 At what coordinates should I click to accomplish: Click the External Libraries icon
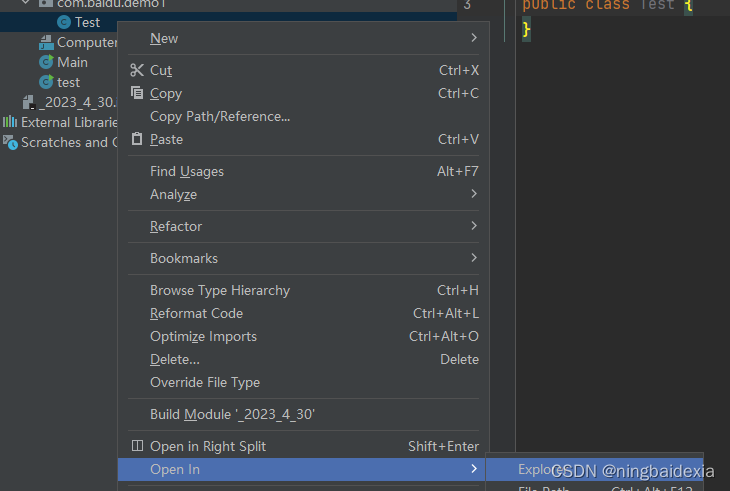pyautogui.click(x=10, y=122)
